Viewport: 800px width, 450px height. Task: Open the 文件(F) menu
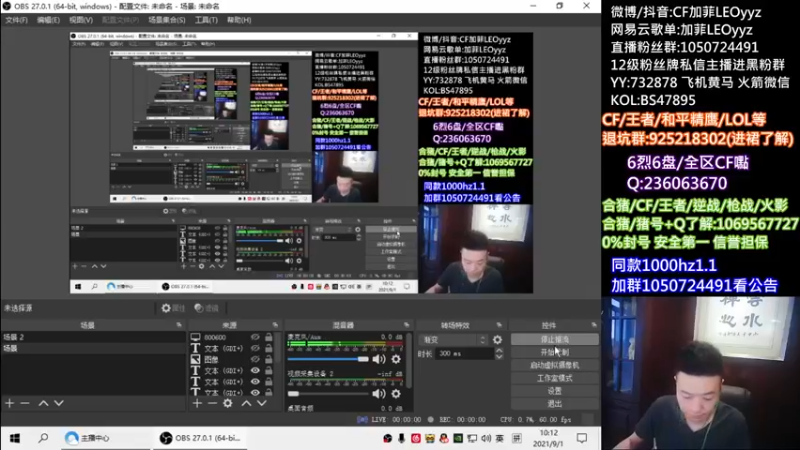[16, 20]
